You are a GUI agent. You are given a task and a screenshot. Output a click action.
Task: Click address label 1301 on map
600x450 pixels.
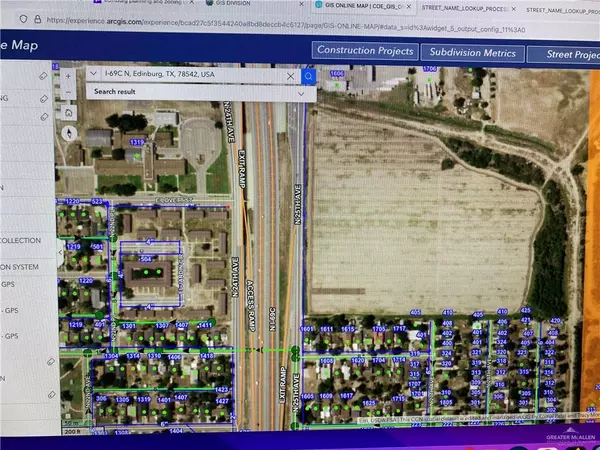point(129,326)
